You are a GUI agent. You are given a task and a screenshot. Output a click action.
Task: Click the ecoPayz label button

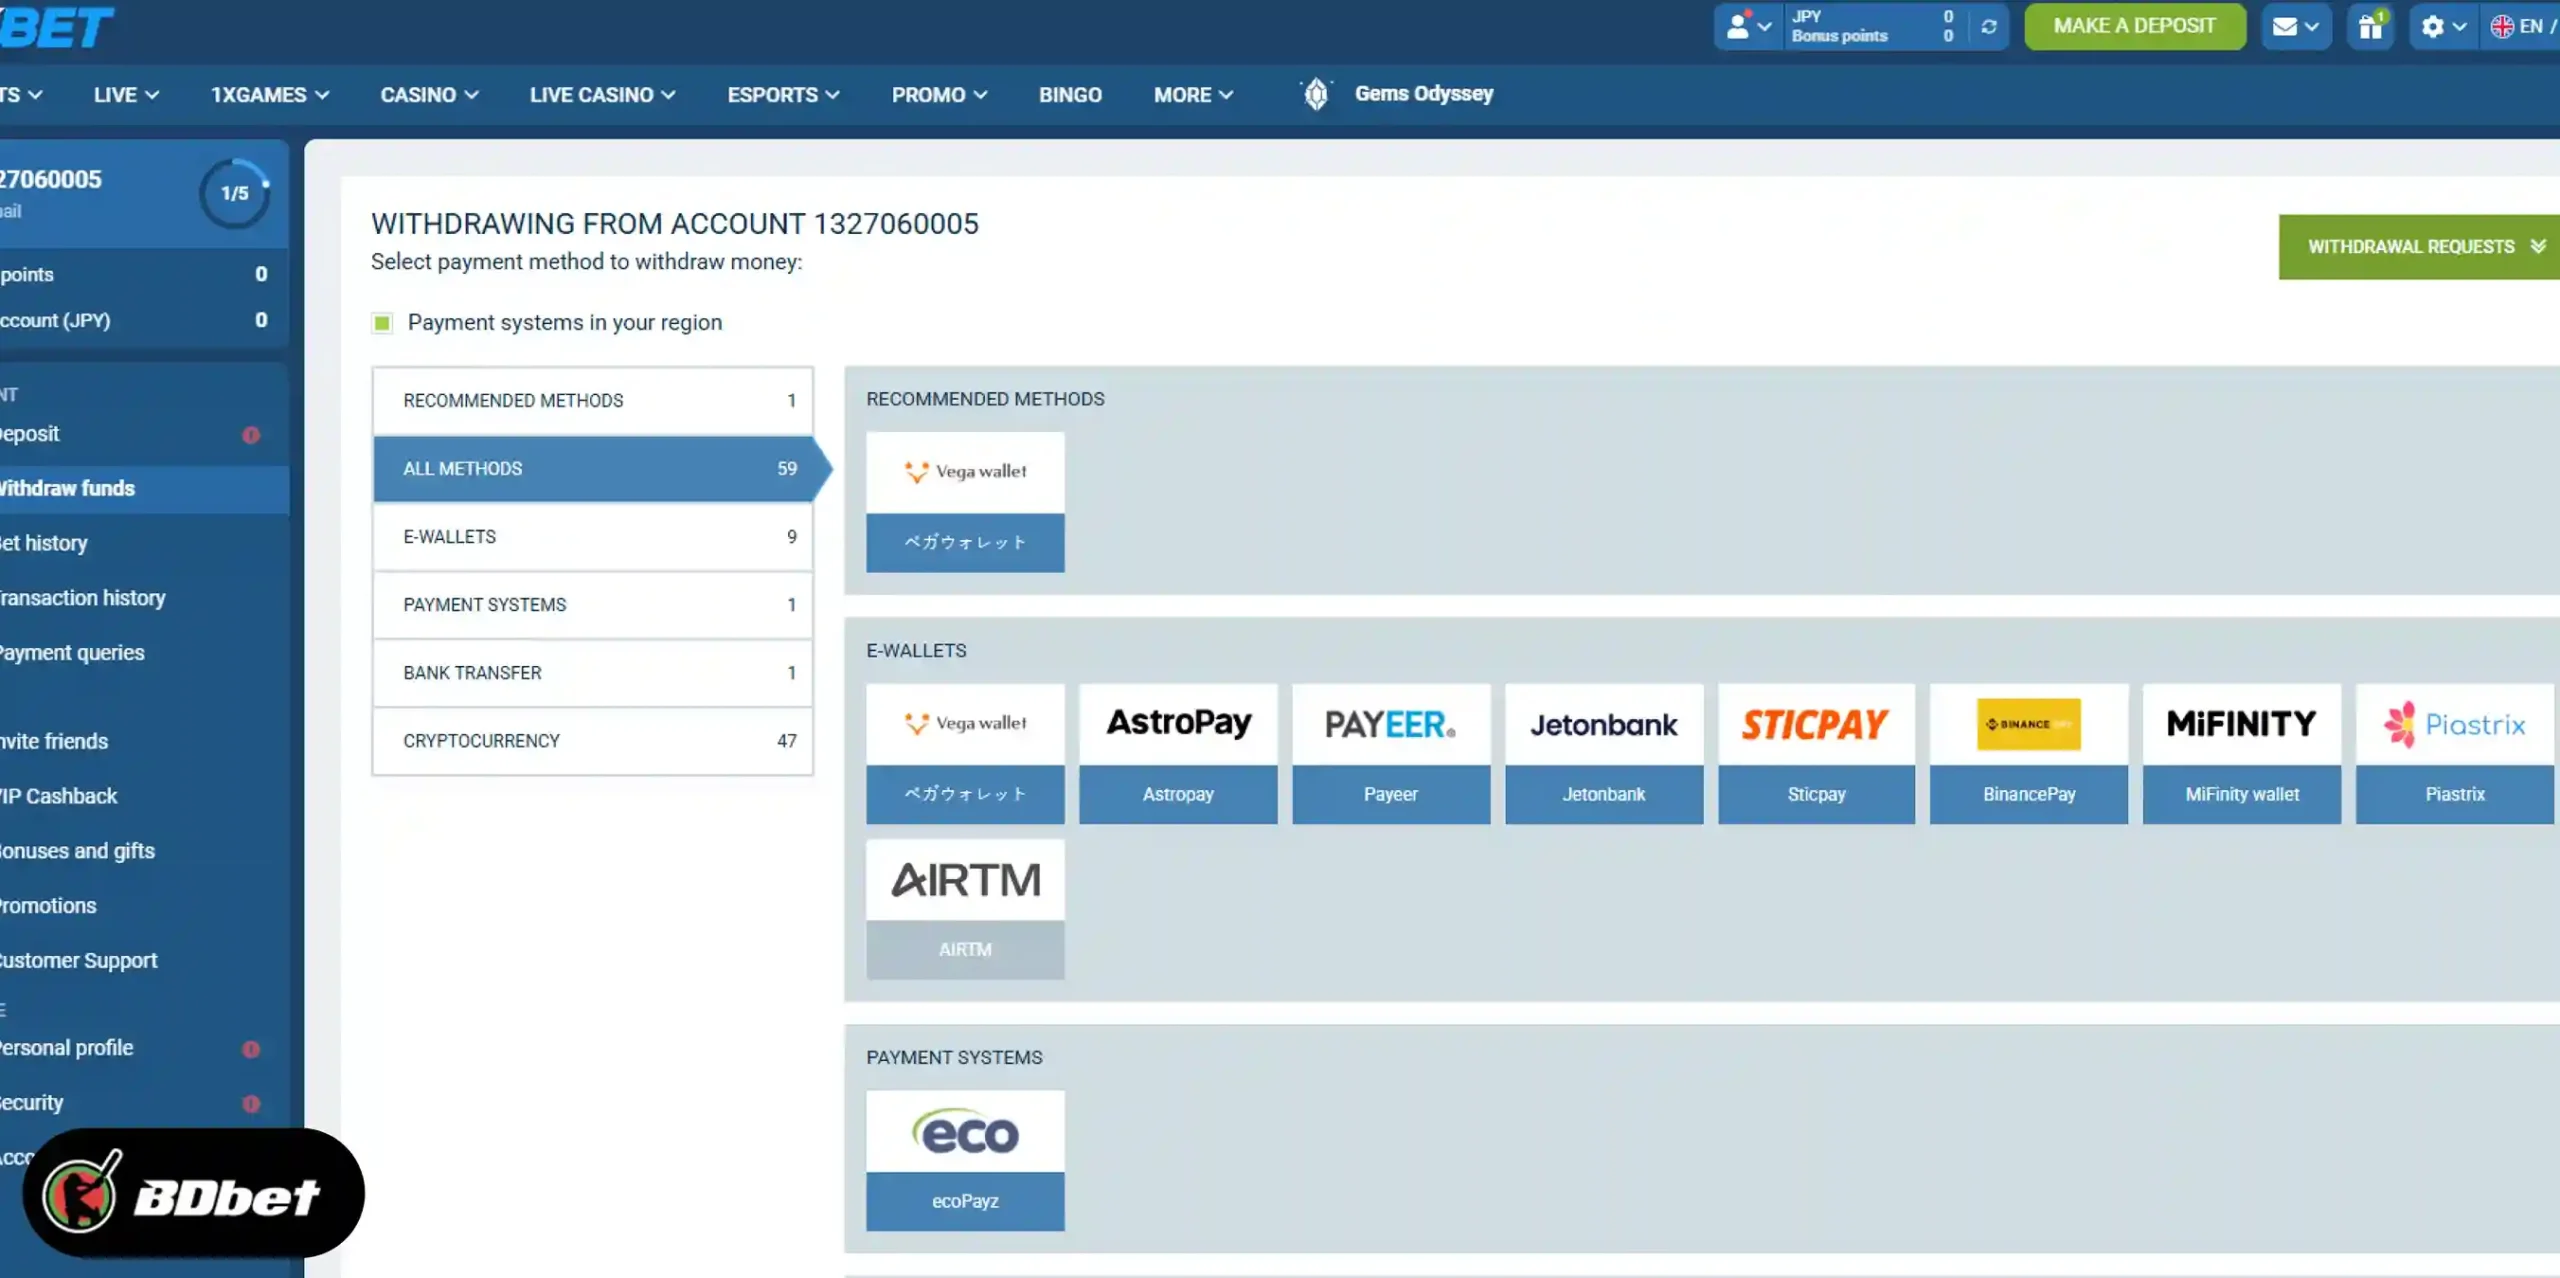pyautogui.click(x=965, y=1201)
